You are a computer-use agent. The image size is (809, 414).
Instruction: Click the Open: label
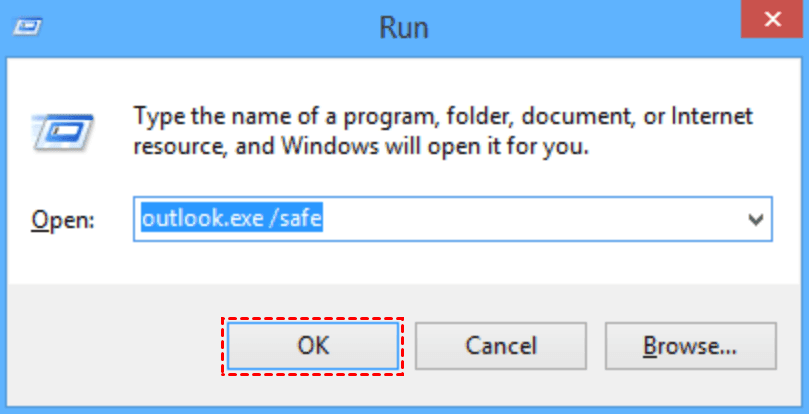pos(63,220)
